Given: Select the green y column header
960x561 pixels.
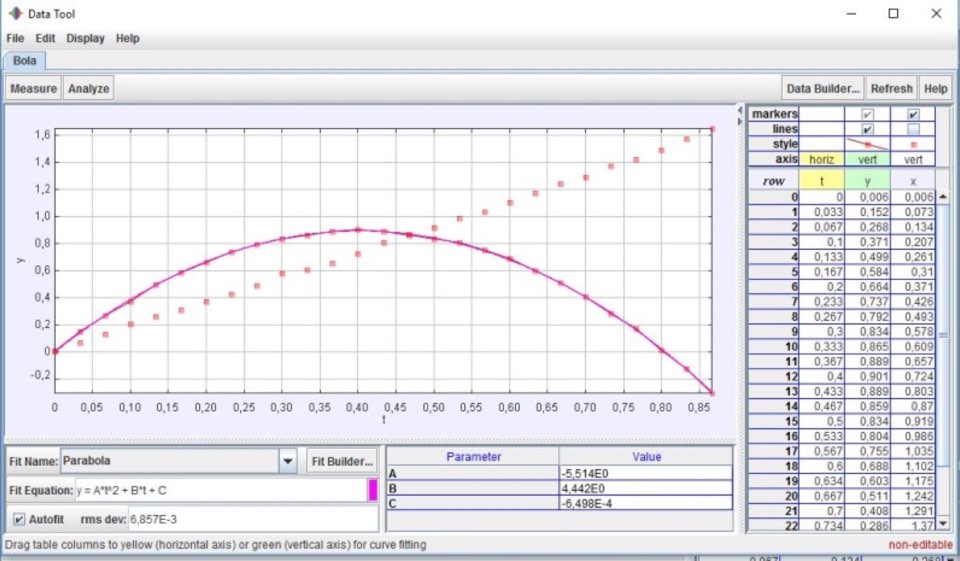Looking at the screenshot, I should tap(867, 181).
